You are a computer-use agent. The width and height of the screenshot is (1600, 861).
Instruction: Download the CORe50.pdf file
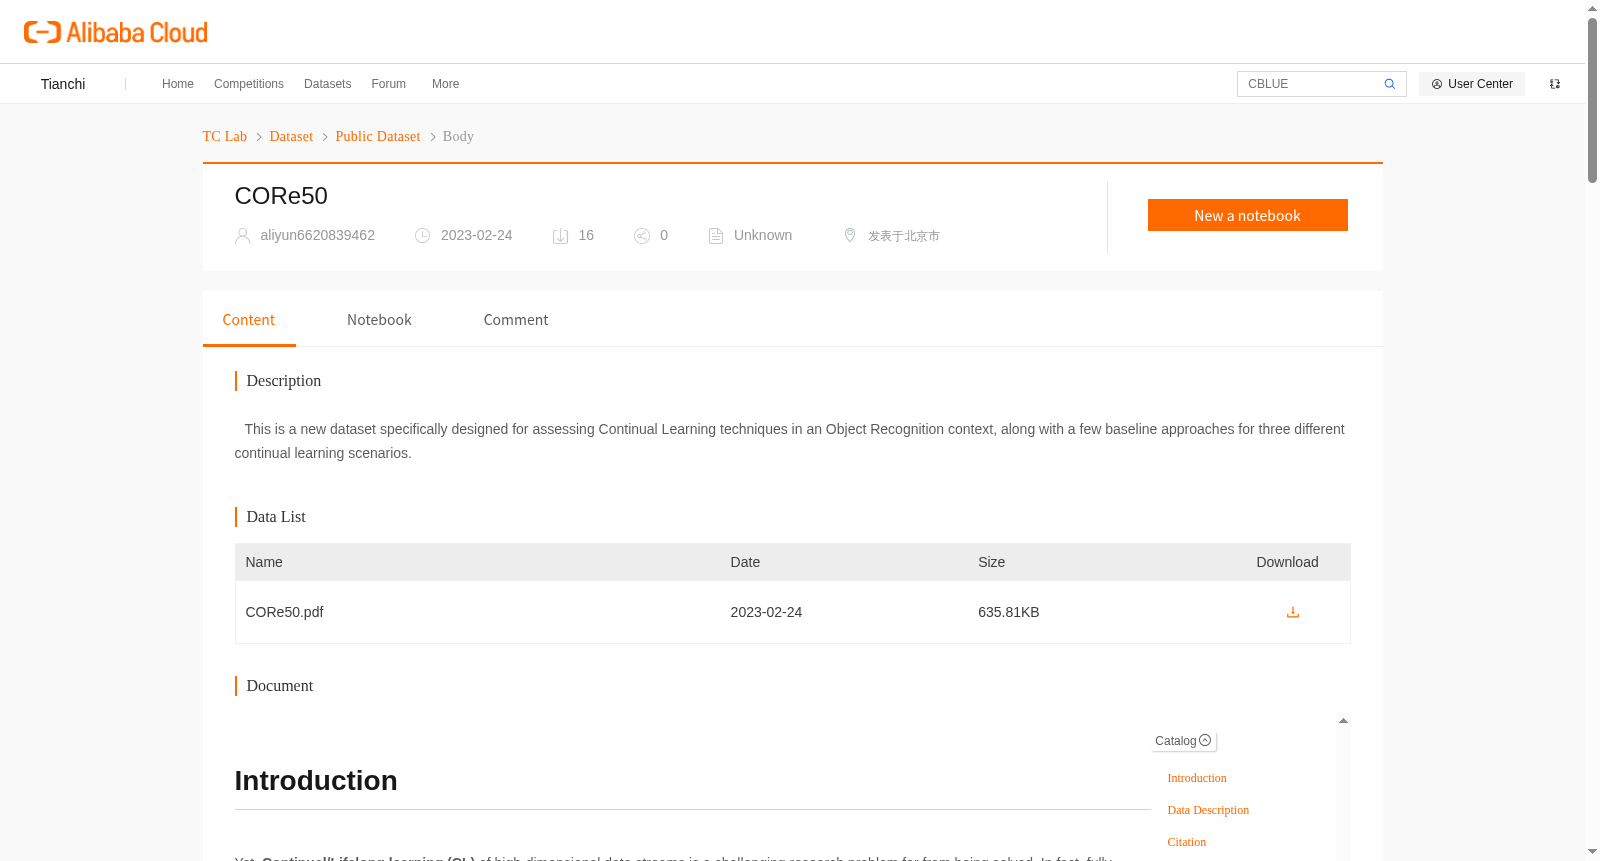(x=1293, y=612)
